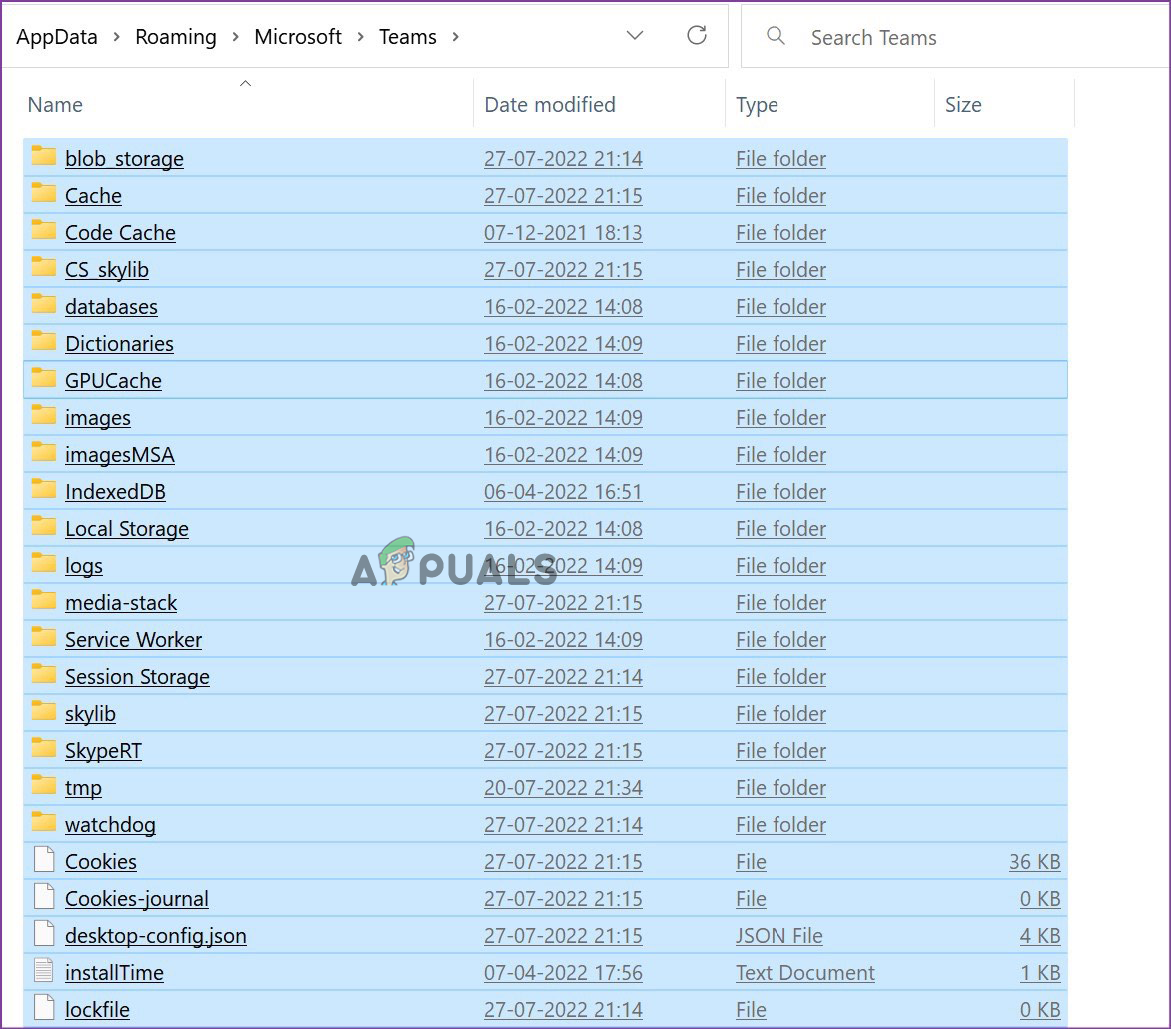Click the 1 KB size cell
This screenshot has height=1029, width=1171.
1040,973
